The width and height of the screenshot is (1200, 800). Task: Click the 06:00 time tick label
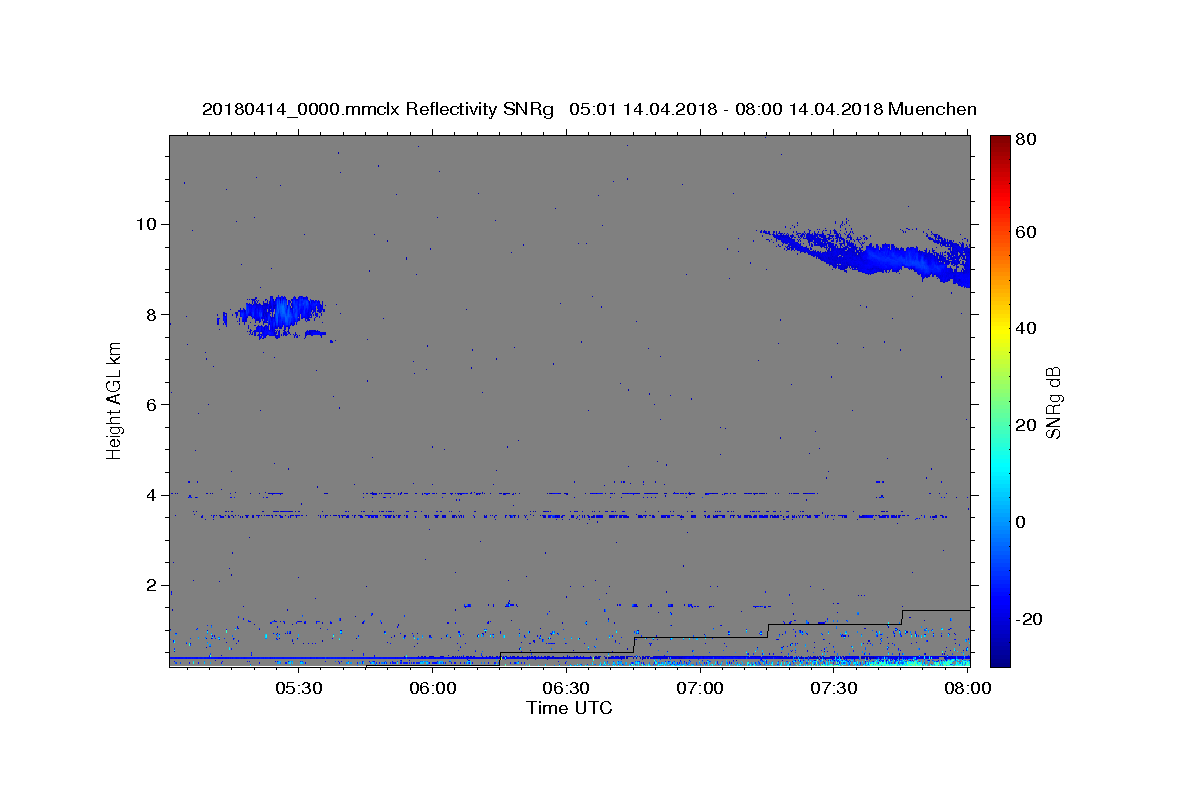432,689
